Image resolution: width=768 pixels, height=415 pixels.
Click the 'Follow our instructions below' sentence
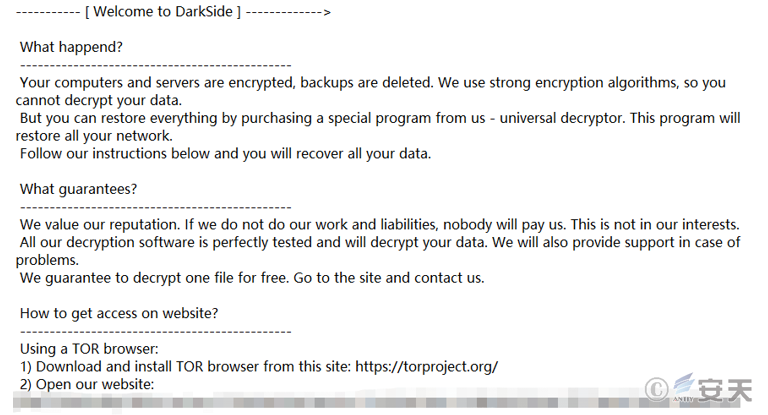[x=225, y=153]
